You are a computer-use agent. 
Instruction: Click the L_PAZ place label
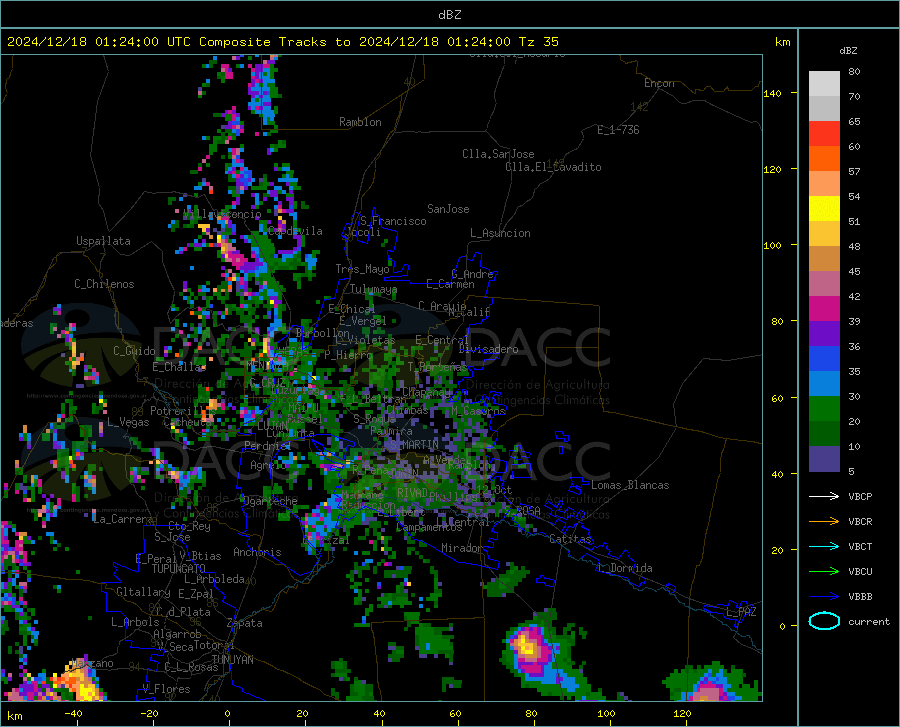pos(741,612)
